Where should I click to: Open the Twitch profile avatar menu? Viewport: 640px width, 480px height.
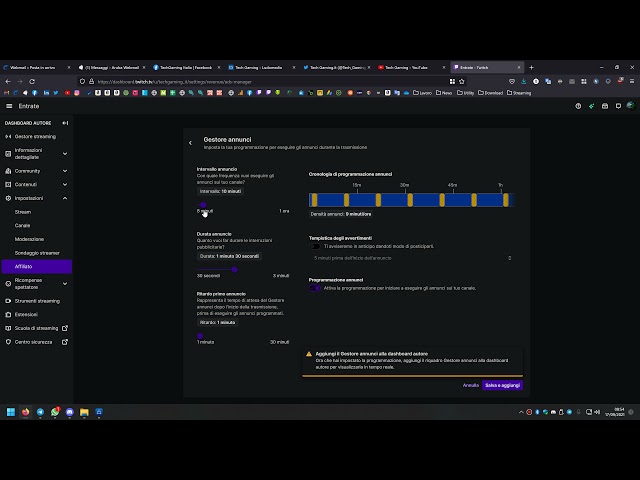click(631, 106)
